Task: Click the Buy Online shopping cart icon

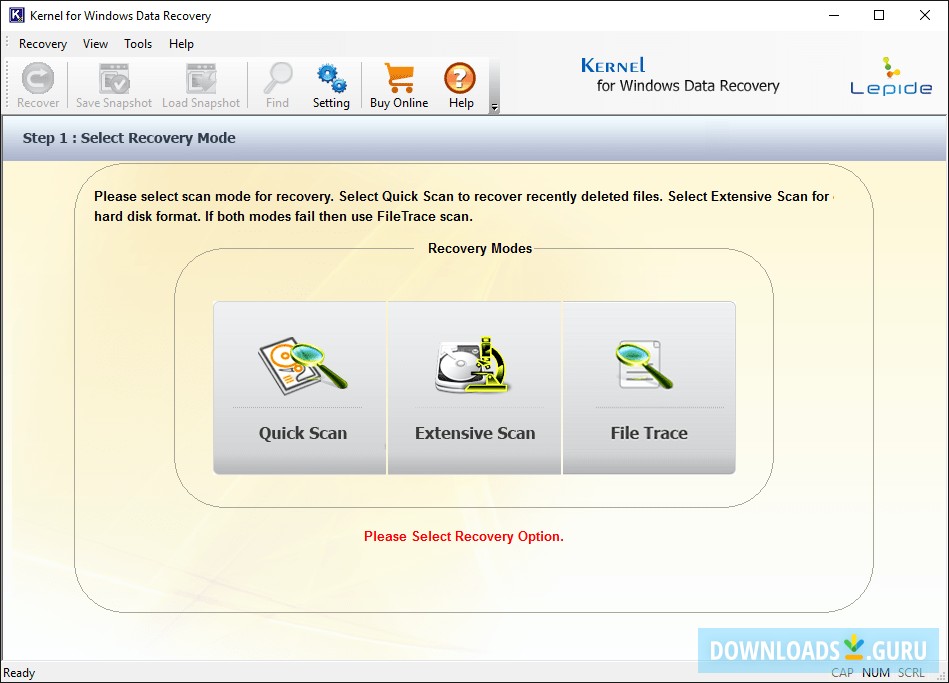Action: tap(399, 85)
